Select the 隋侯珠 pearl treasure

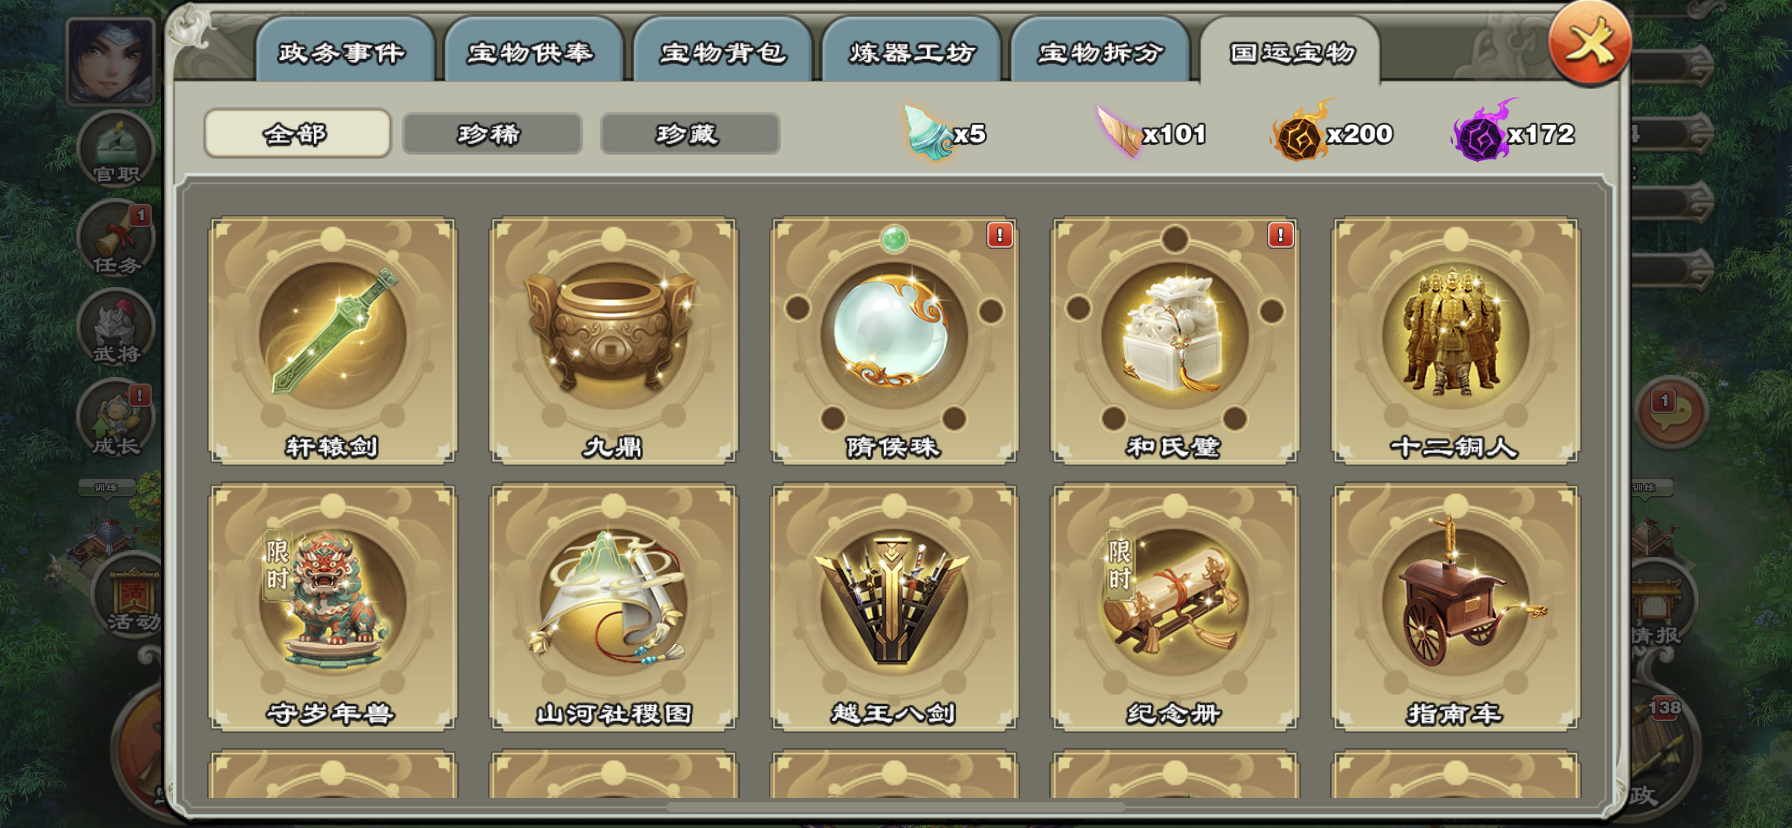point(894,340)
